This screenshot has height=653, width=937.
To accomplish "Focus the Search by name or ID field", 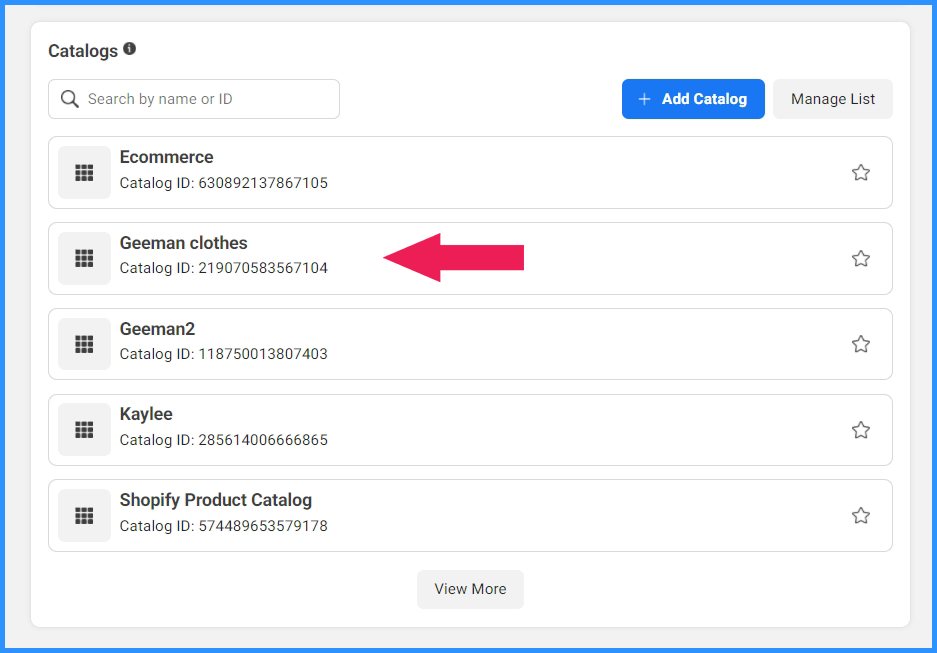I will (x=194, y=99).
